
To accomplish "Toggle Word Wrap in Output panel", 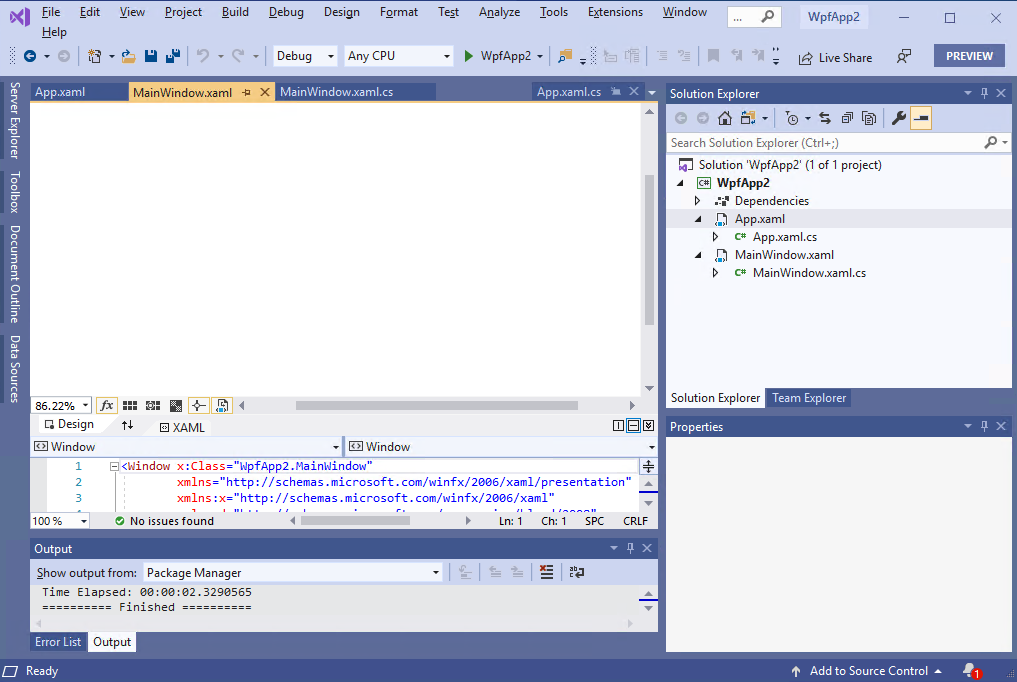I will click(x=576, y=572).
